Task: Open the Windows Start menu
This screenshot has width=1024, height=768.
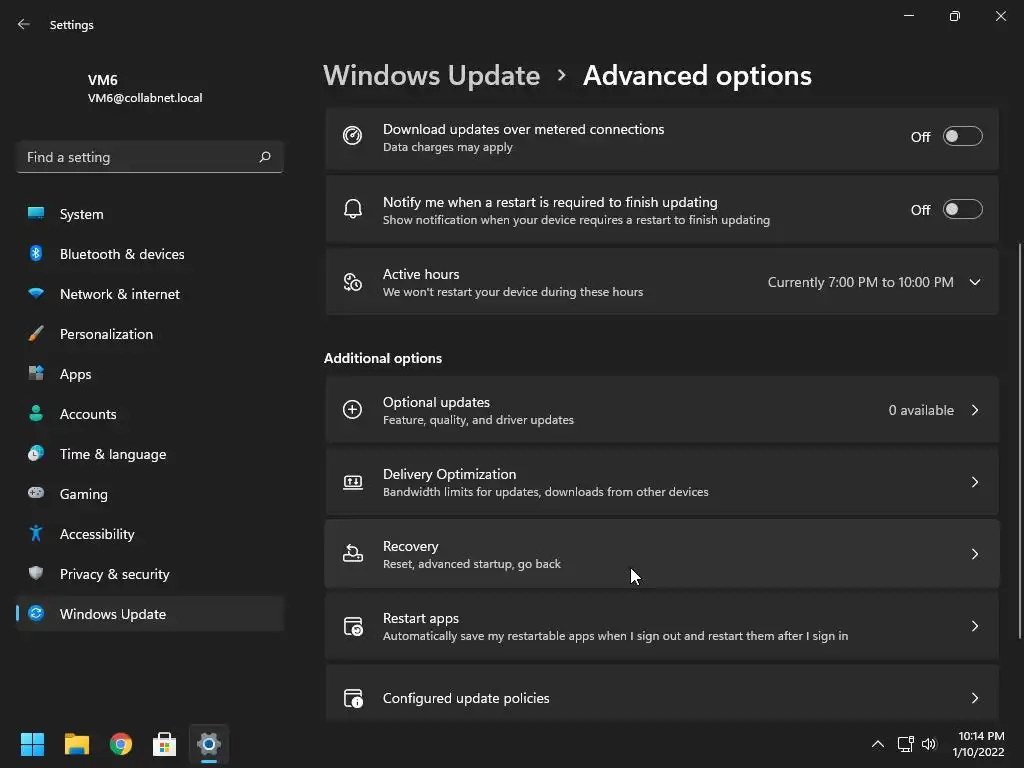Action: pyautogui.click(x=32, y=744)
